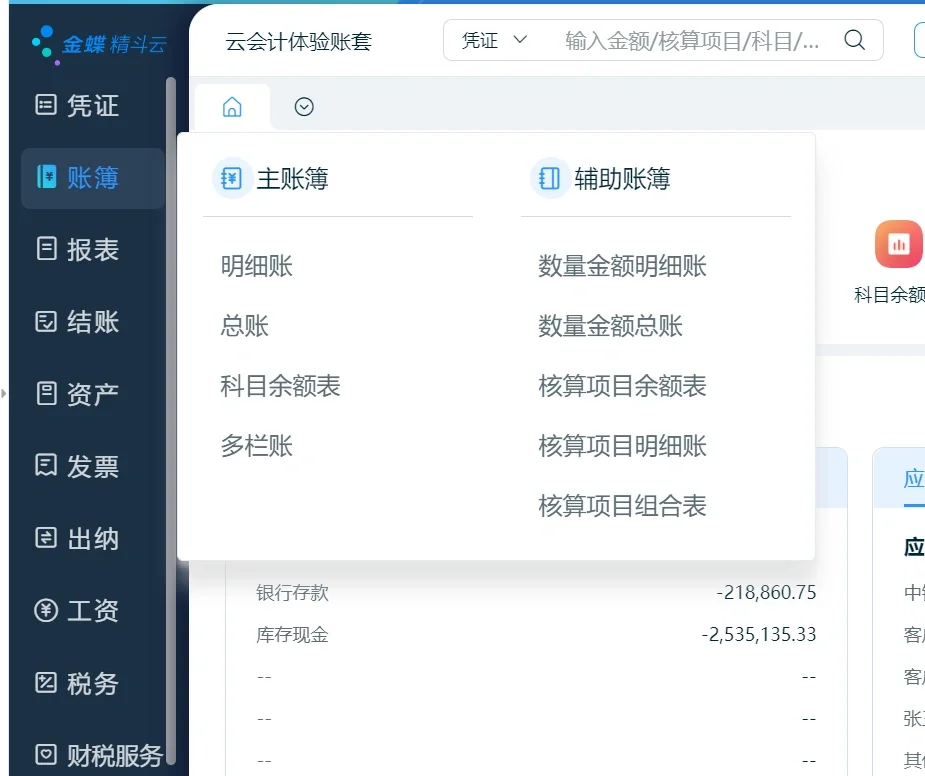Open the 总账 report
Screen dimensions: 925x776
click(243, 326)
